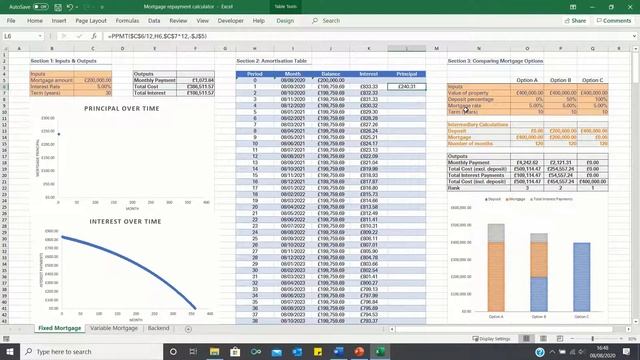This screenshot has height=360, width=640.
Task: Open the Mail app from taskbar
Action: point(276,351)
